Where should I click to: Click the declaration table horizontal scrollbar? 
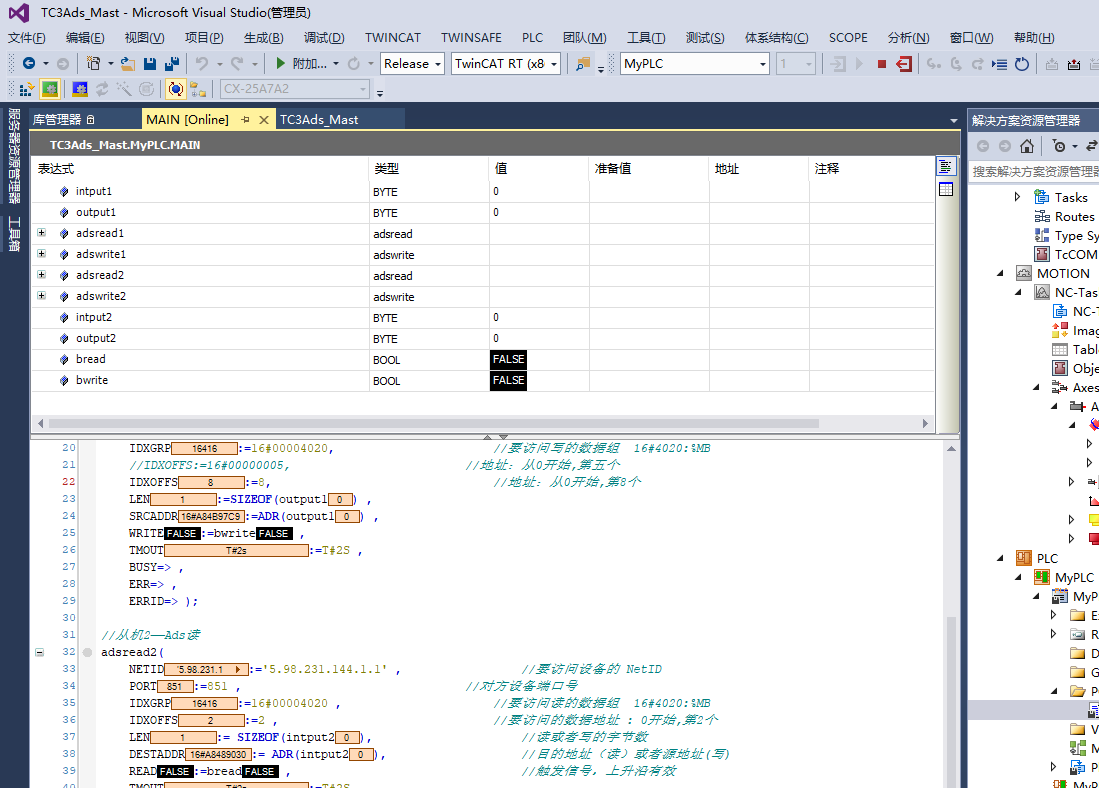pos(433,423)
